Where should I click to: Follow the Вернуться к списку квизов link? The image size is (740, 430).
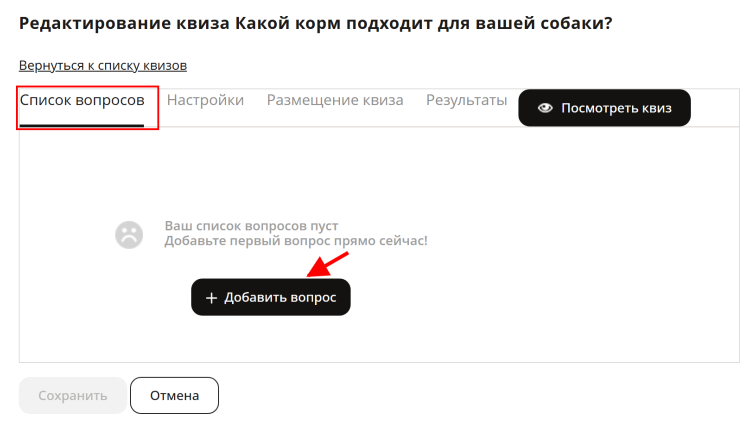(x=103, y=66)
